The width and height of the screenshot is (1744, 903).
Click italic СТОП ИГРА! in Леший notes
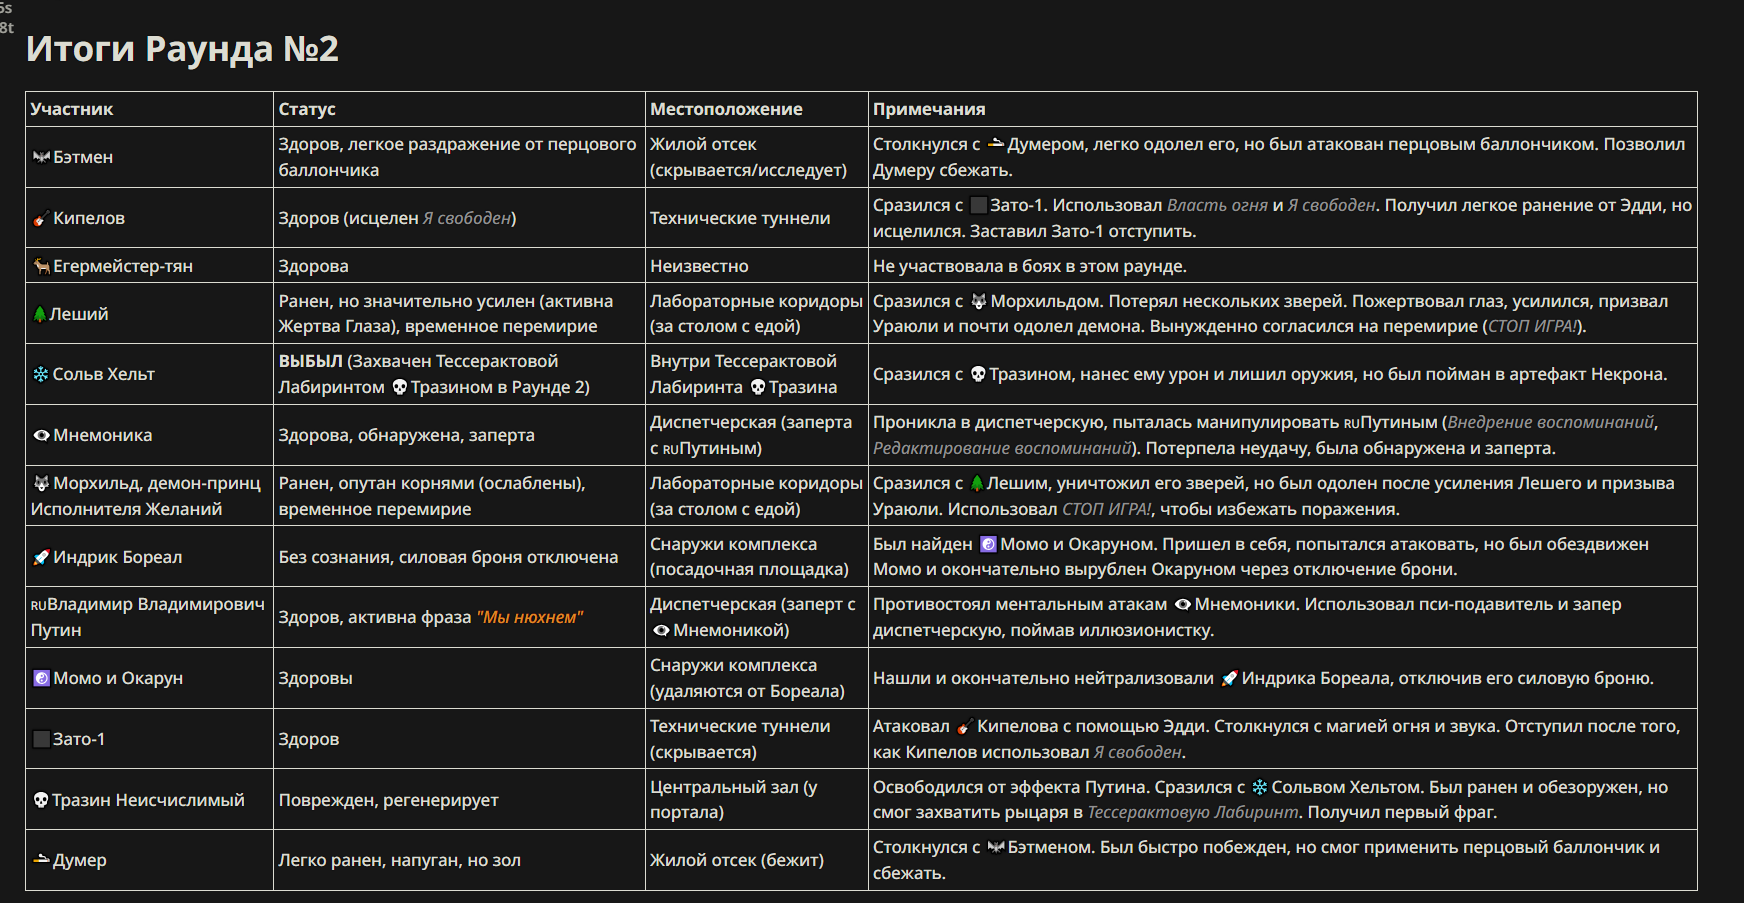click(x=1533, y=327)
